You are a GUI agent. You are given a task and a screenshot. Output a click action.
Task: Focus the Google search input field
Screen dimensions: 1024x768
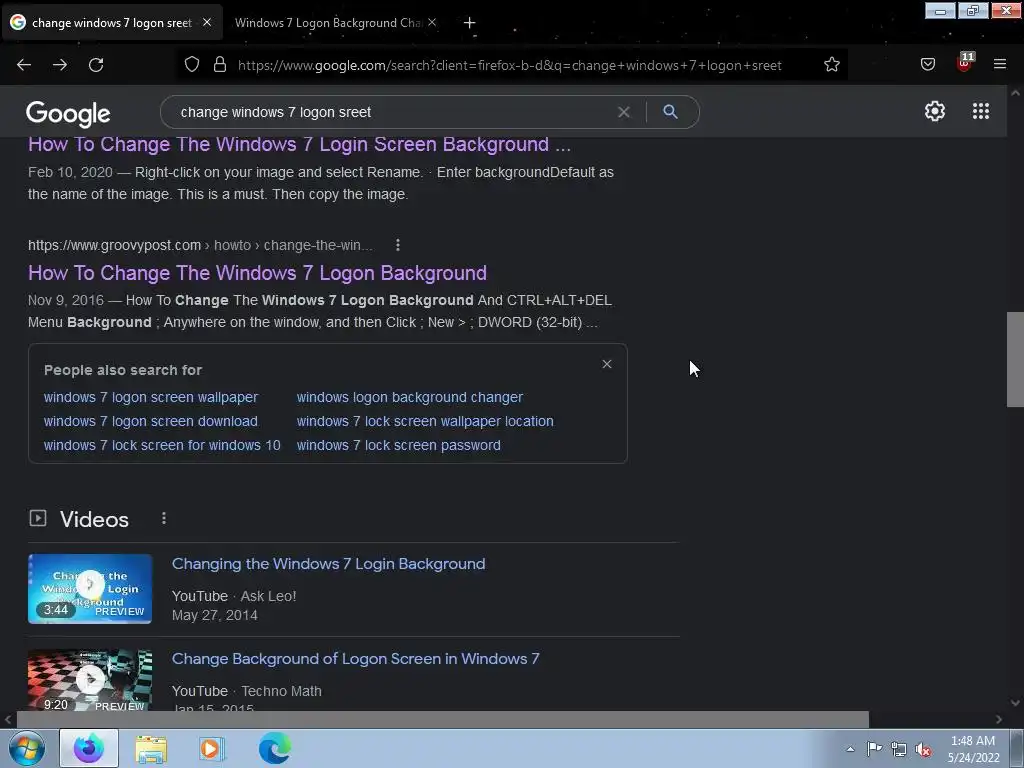point(392,112)
